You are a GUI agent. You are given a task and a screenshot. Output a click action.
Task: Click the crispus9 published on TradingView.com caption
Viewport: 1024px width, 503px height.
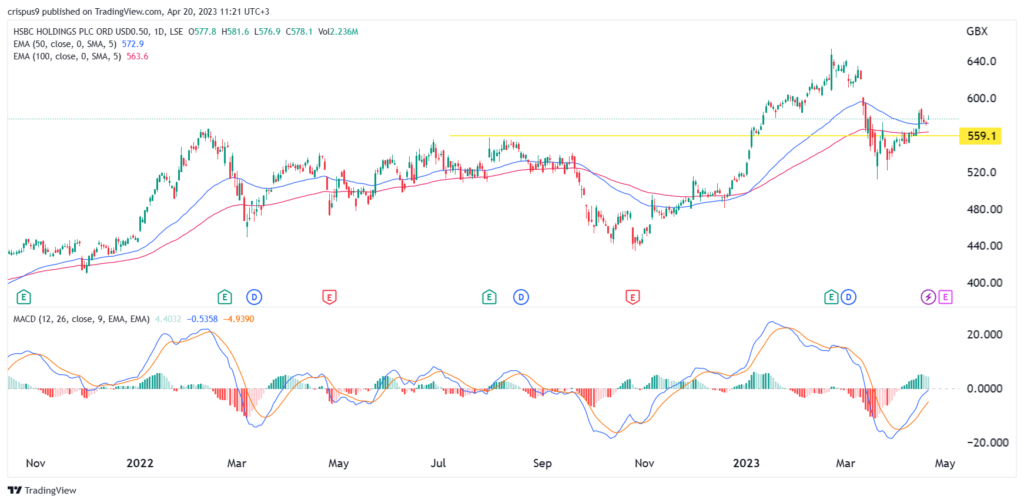click(x=140, y=11)
